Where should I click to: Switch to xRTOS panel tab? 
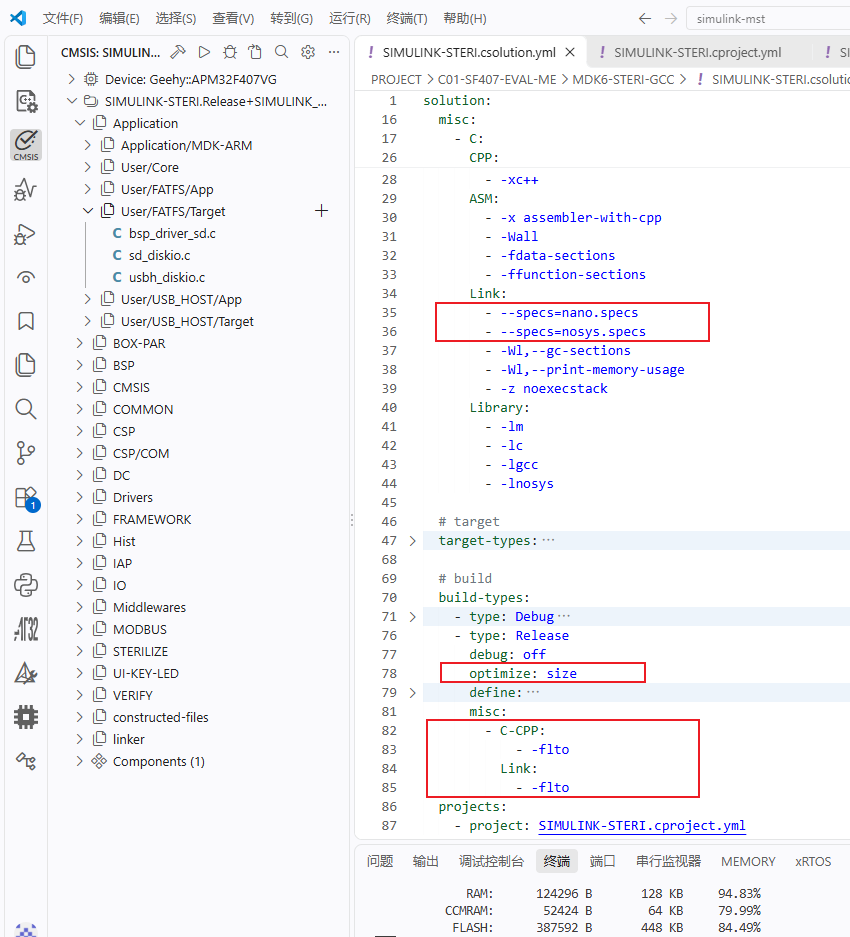pyautogui.click(x=813, y=861)
